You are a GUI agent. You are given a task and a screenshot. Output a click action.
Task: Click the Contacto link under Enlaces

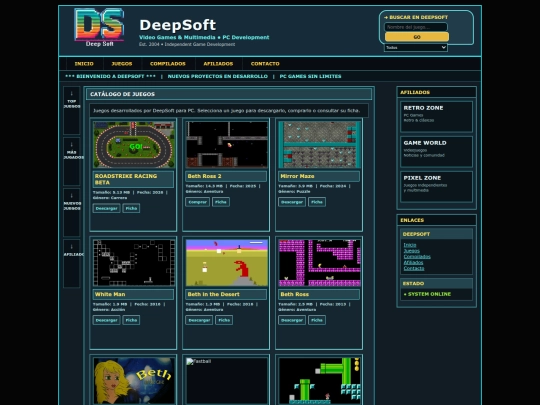click(414, 268)
